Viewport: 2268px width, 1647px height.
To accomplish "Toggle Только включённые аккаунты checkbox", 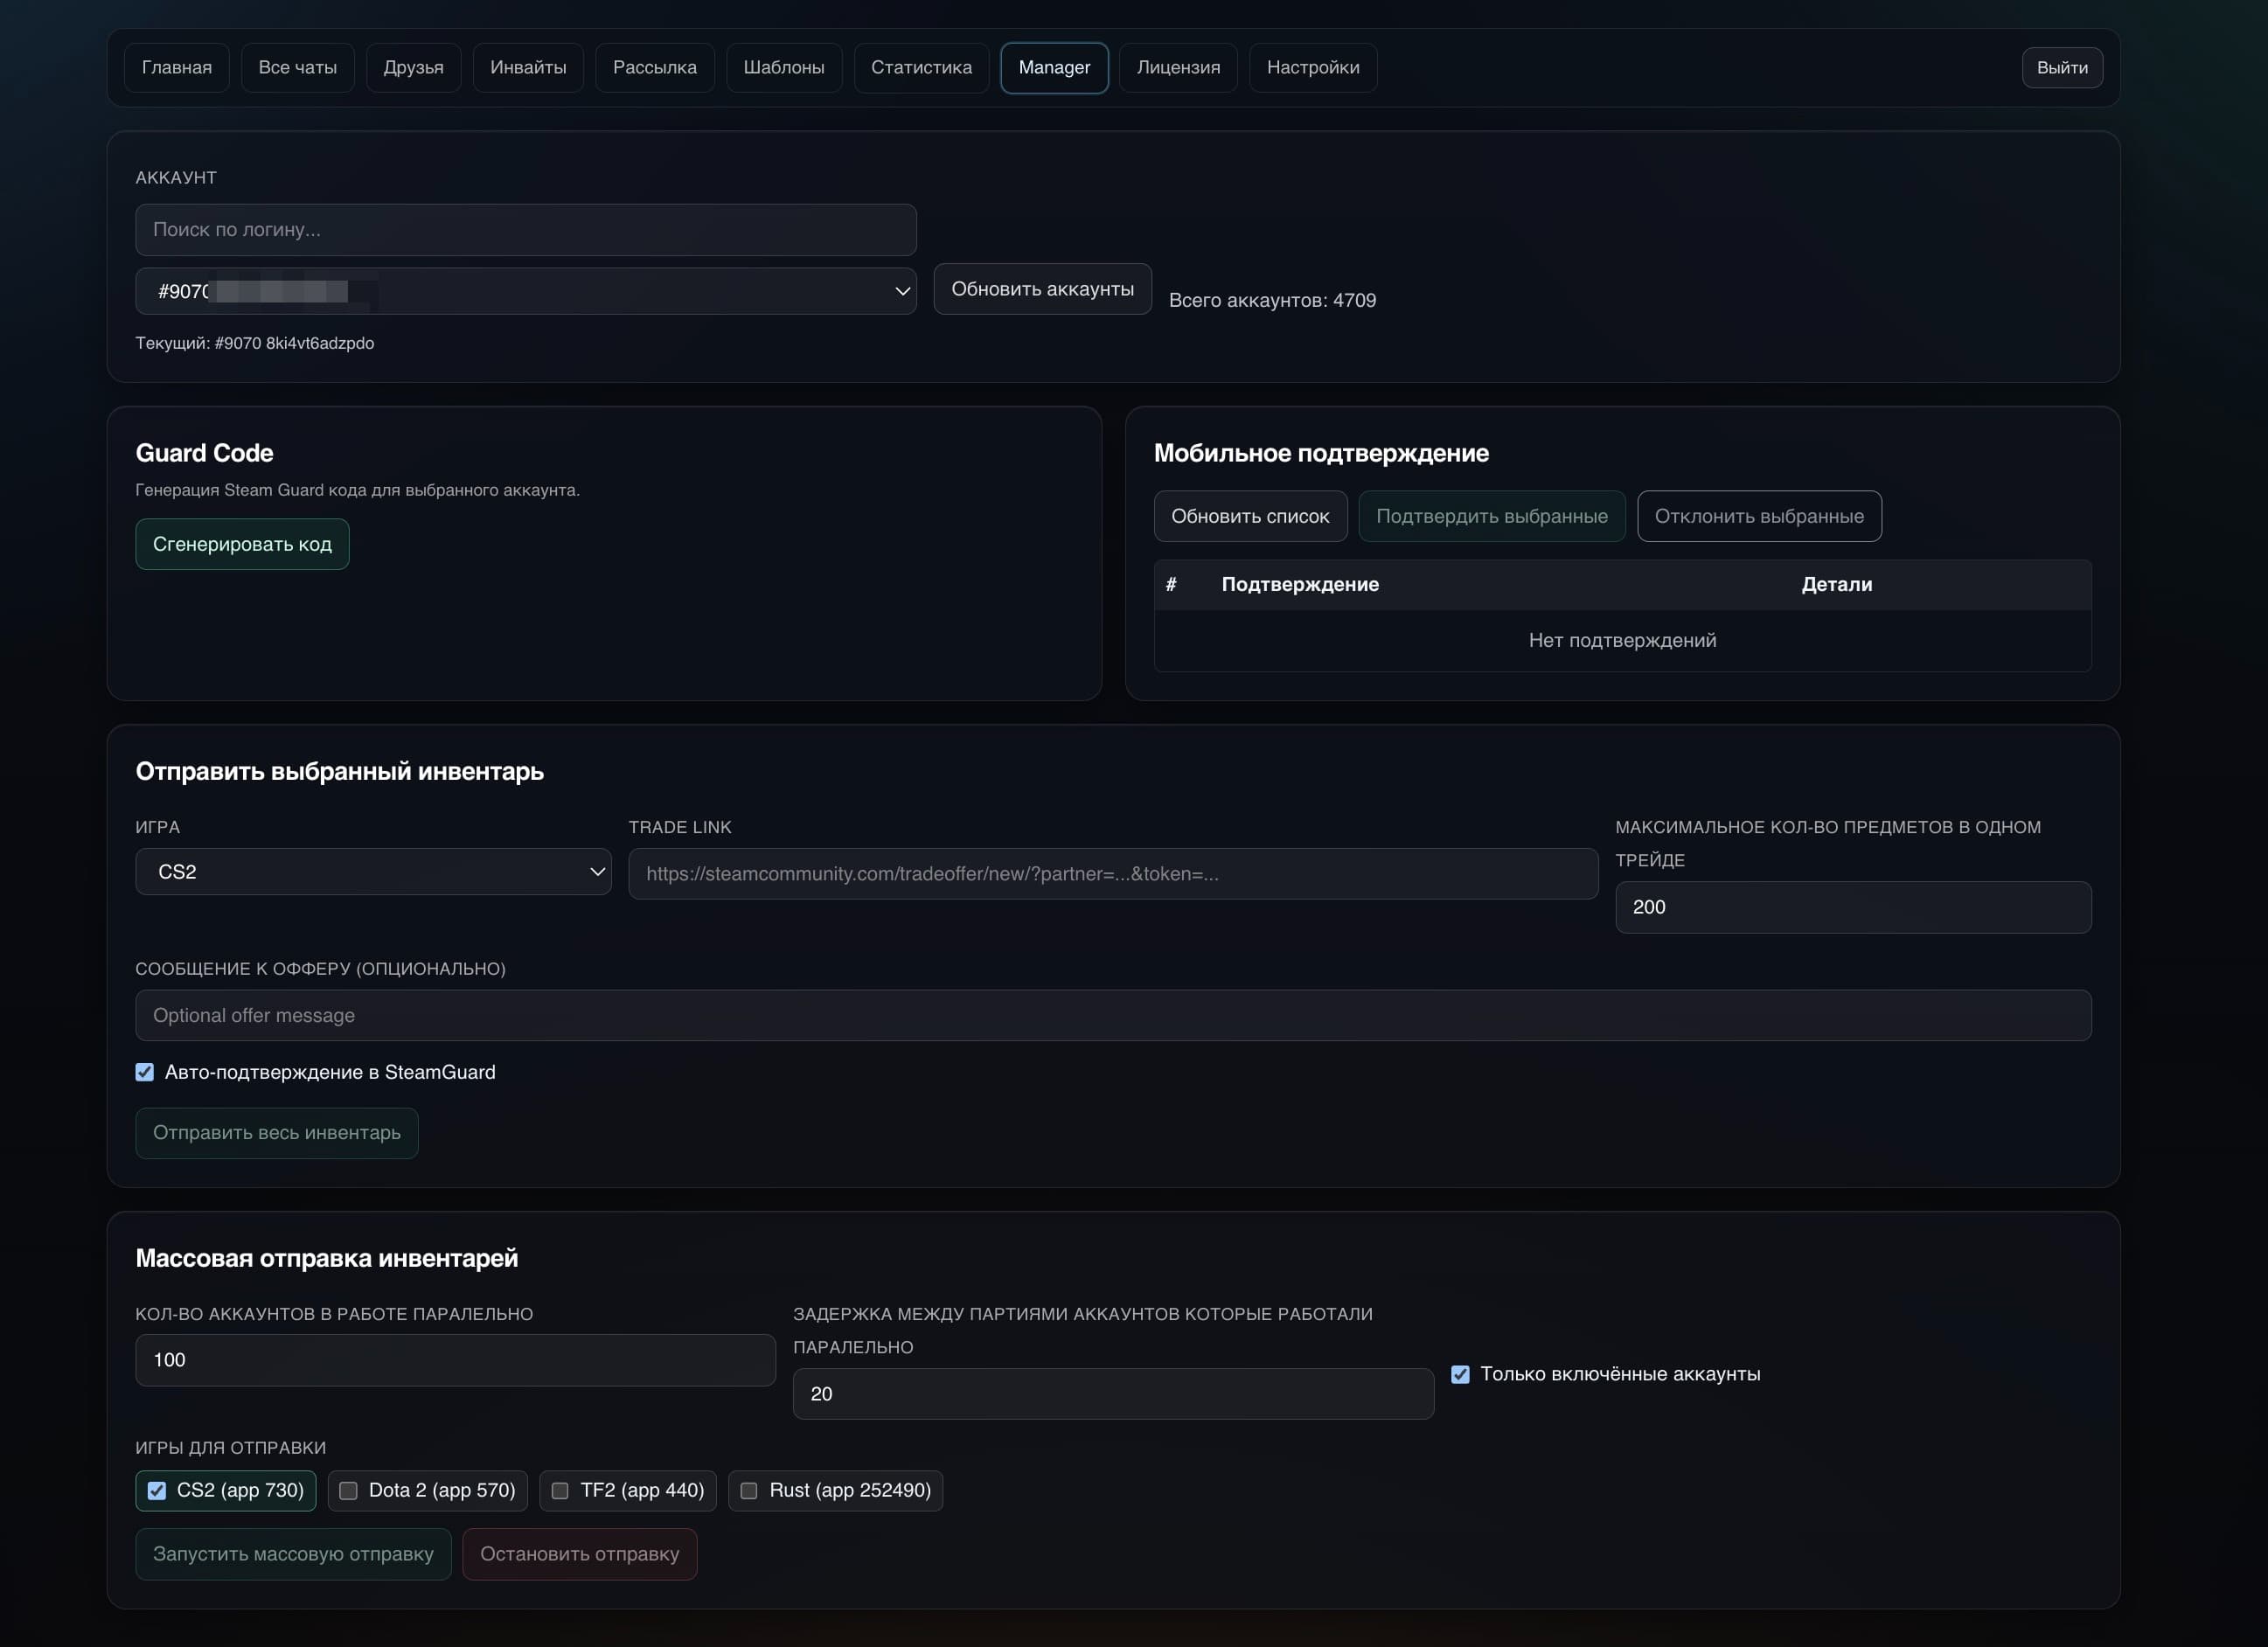I will pyautogui.click(x=1460, y=1375).
